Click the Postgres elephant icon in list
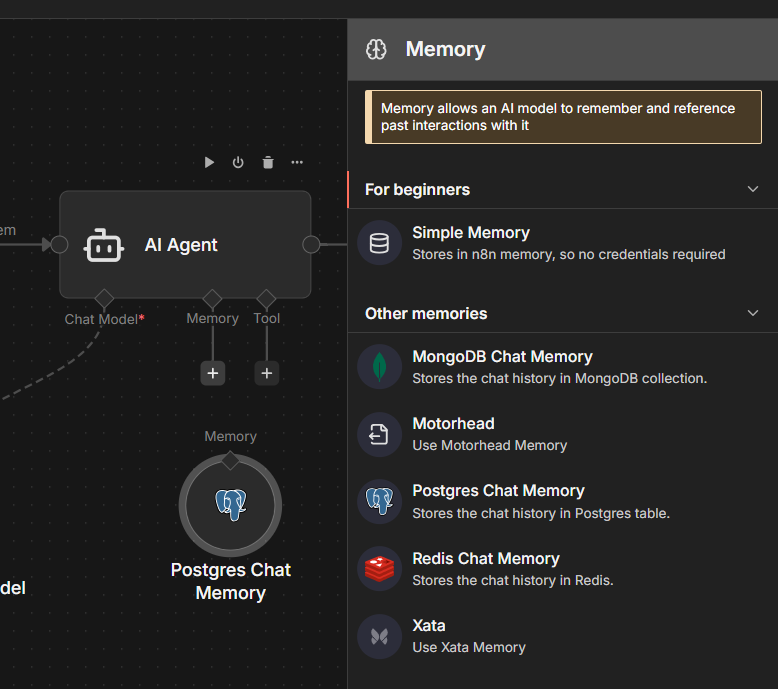Viewport: 778px width, 689px height. pos(379,501)
